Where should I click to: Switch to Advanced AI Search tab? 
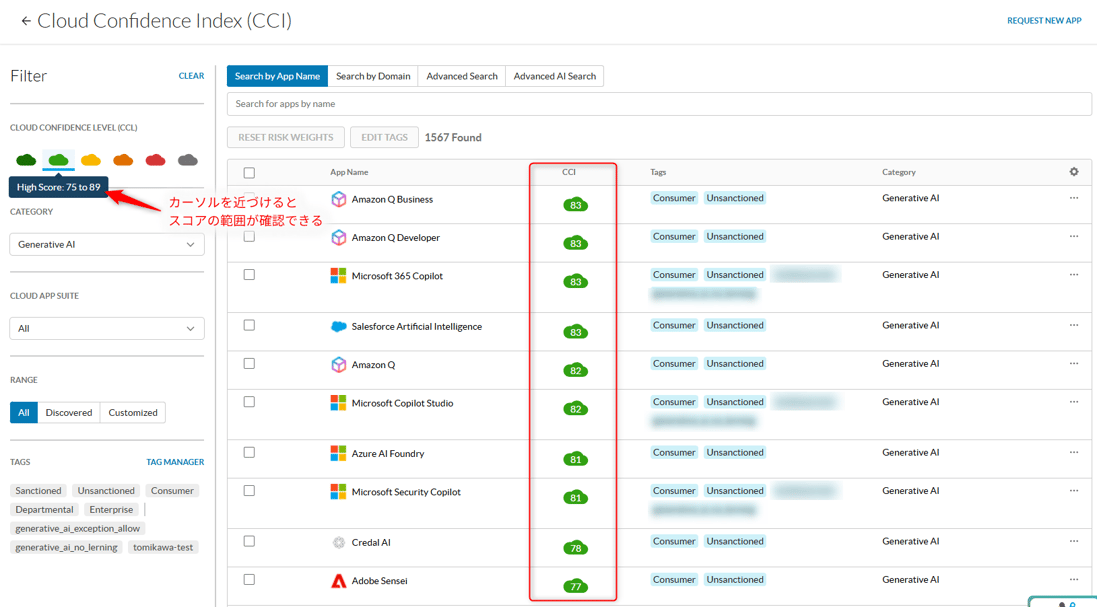point(554,76)
